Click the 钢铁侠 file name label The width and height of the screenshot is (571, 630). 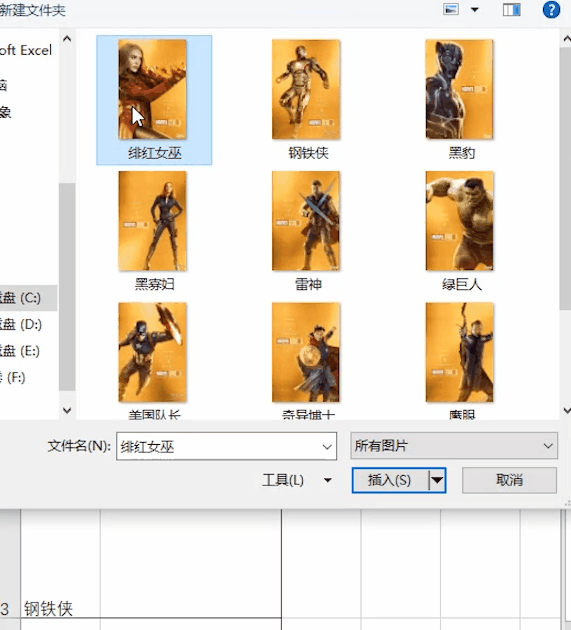pyautogui.click(x=308, y=153)
